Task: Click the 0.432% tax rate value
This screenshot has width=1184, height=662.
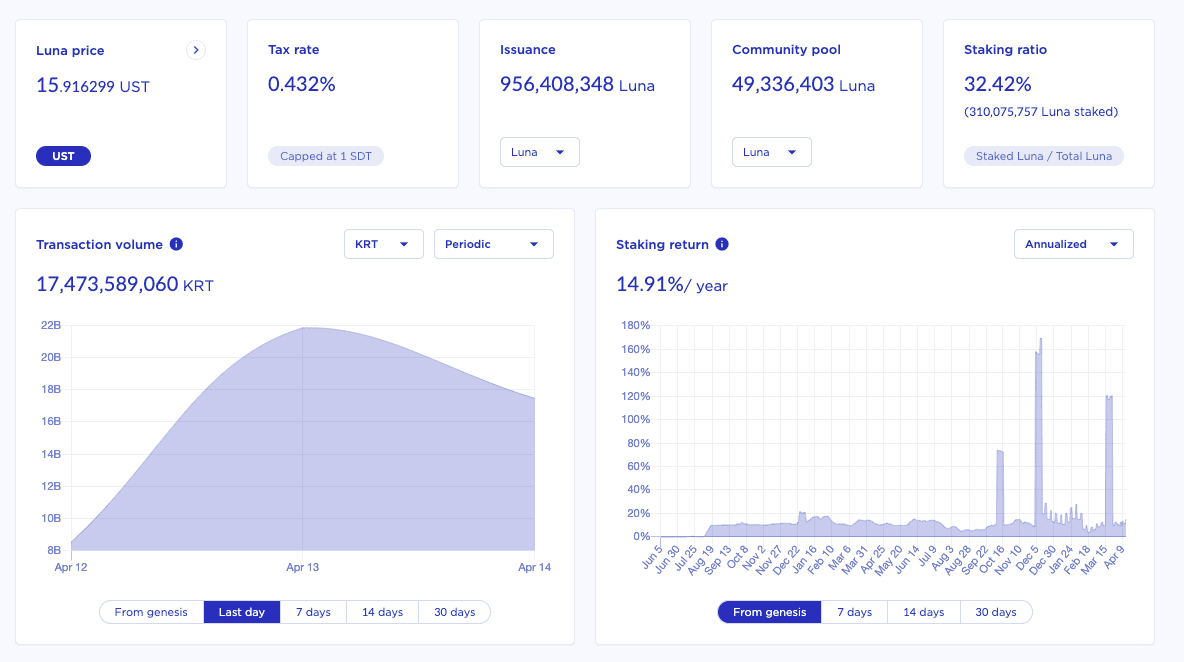Action: click(301, 84)
